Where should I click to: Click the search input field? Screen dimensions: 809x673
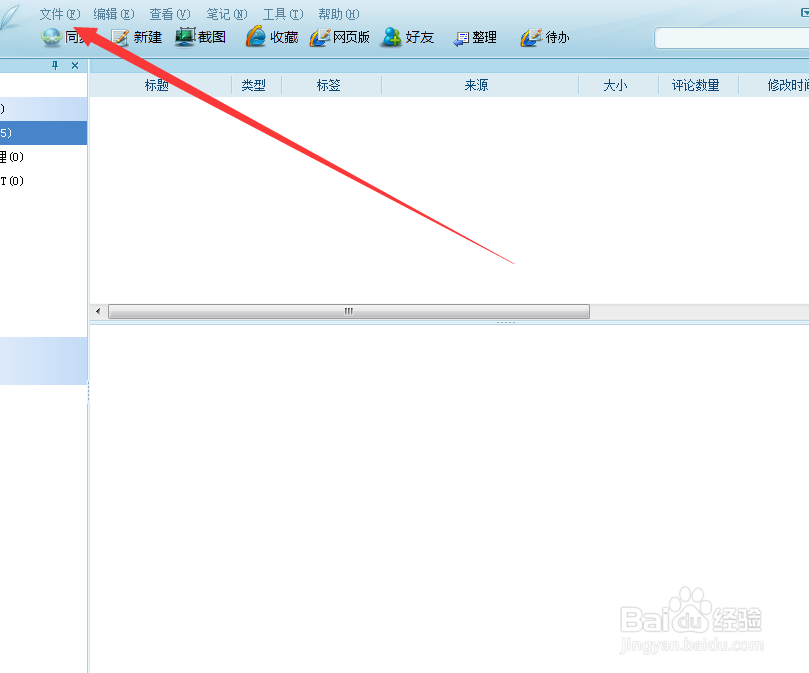click(732, 38)
